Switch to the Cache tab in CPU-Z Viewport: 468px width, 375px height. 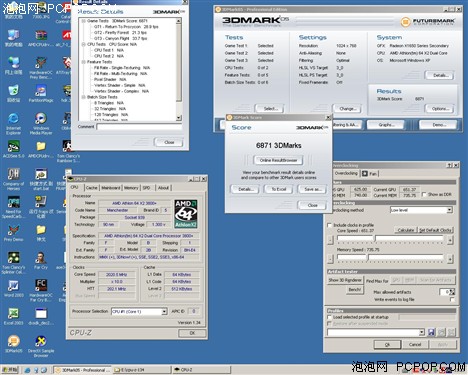91,188
